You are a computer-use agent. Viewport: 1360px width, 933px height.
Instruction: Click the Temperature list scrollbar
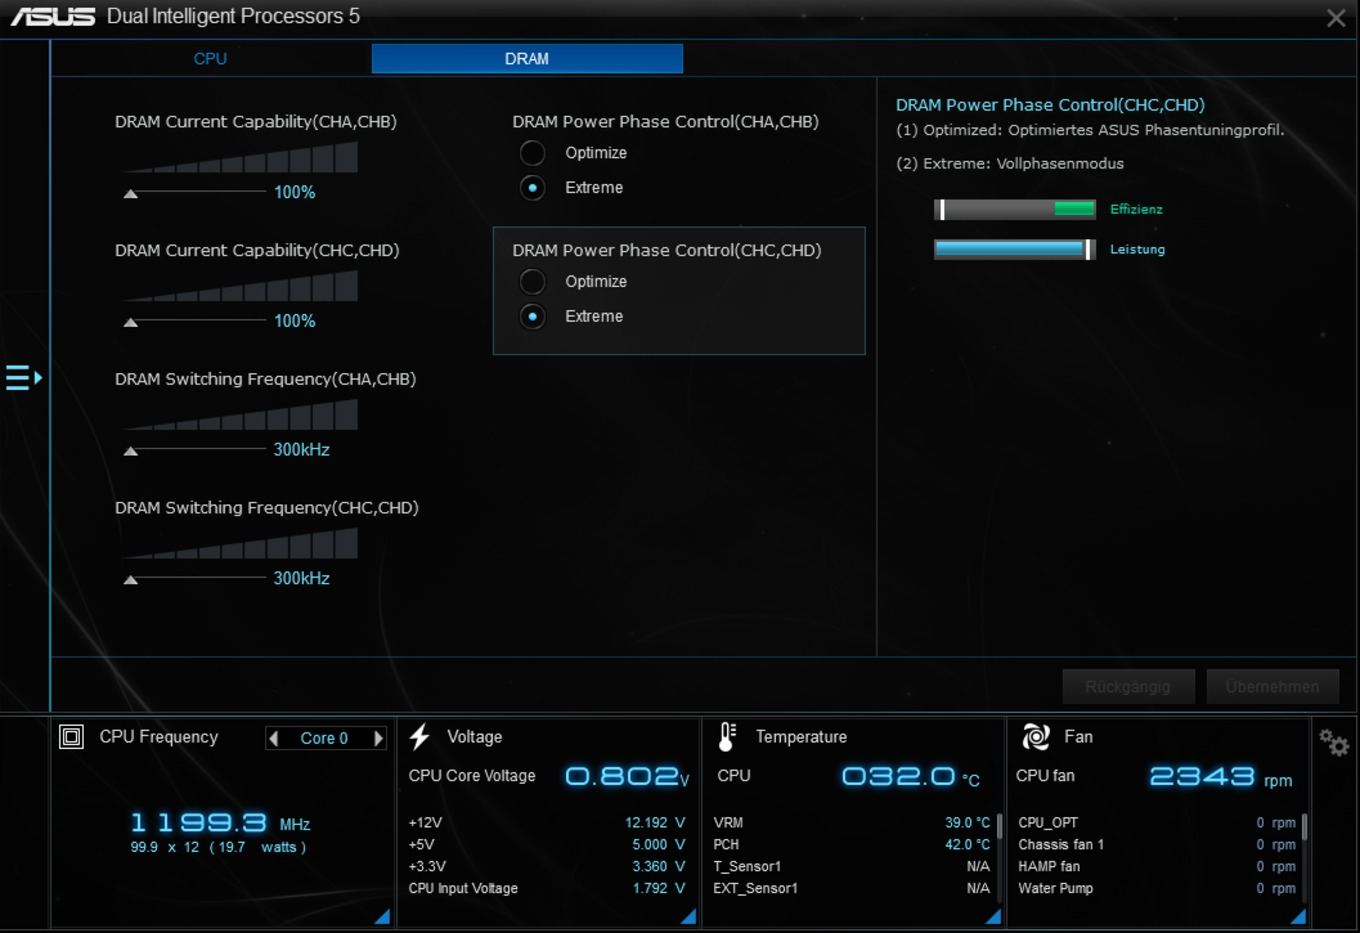(x=999, y=827)
